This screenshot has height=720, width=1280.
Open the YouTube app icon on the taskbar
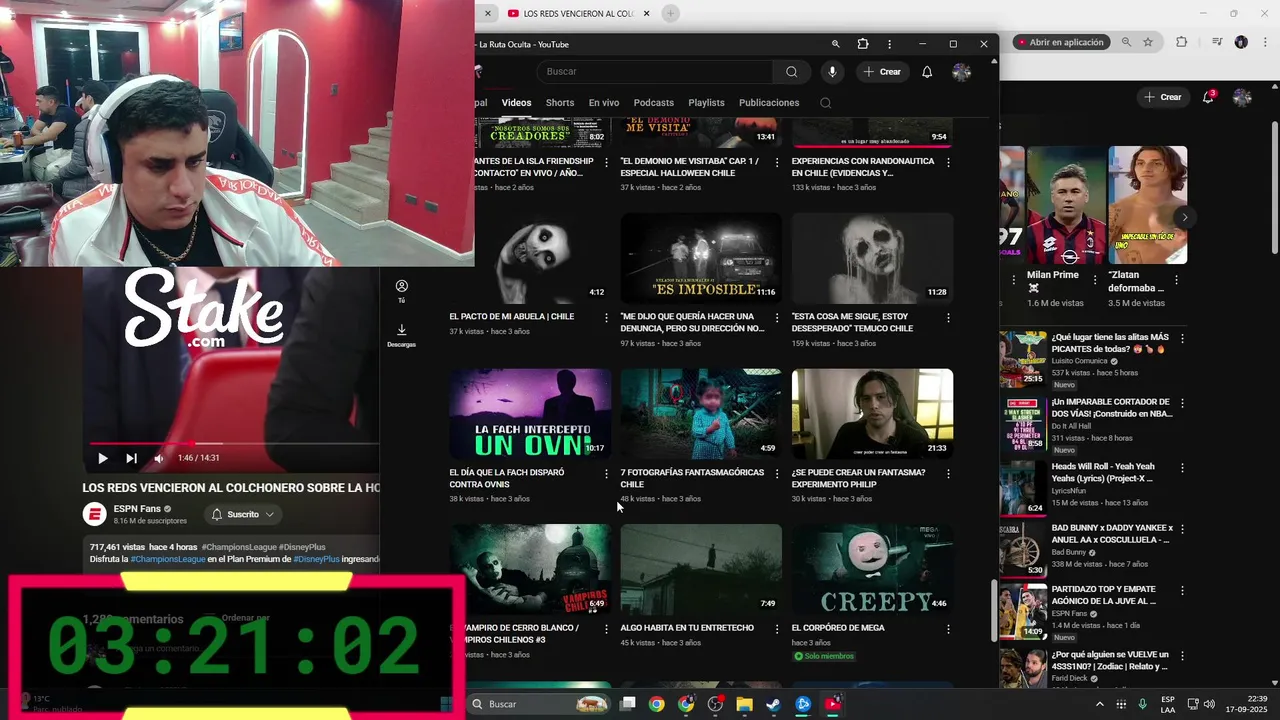pos(833,704)
